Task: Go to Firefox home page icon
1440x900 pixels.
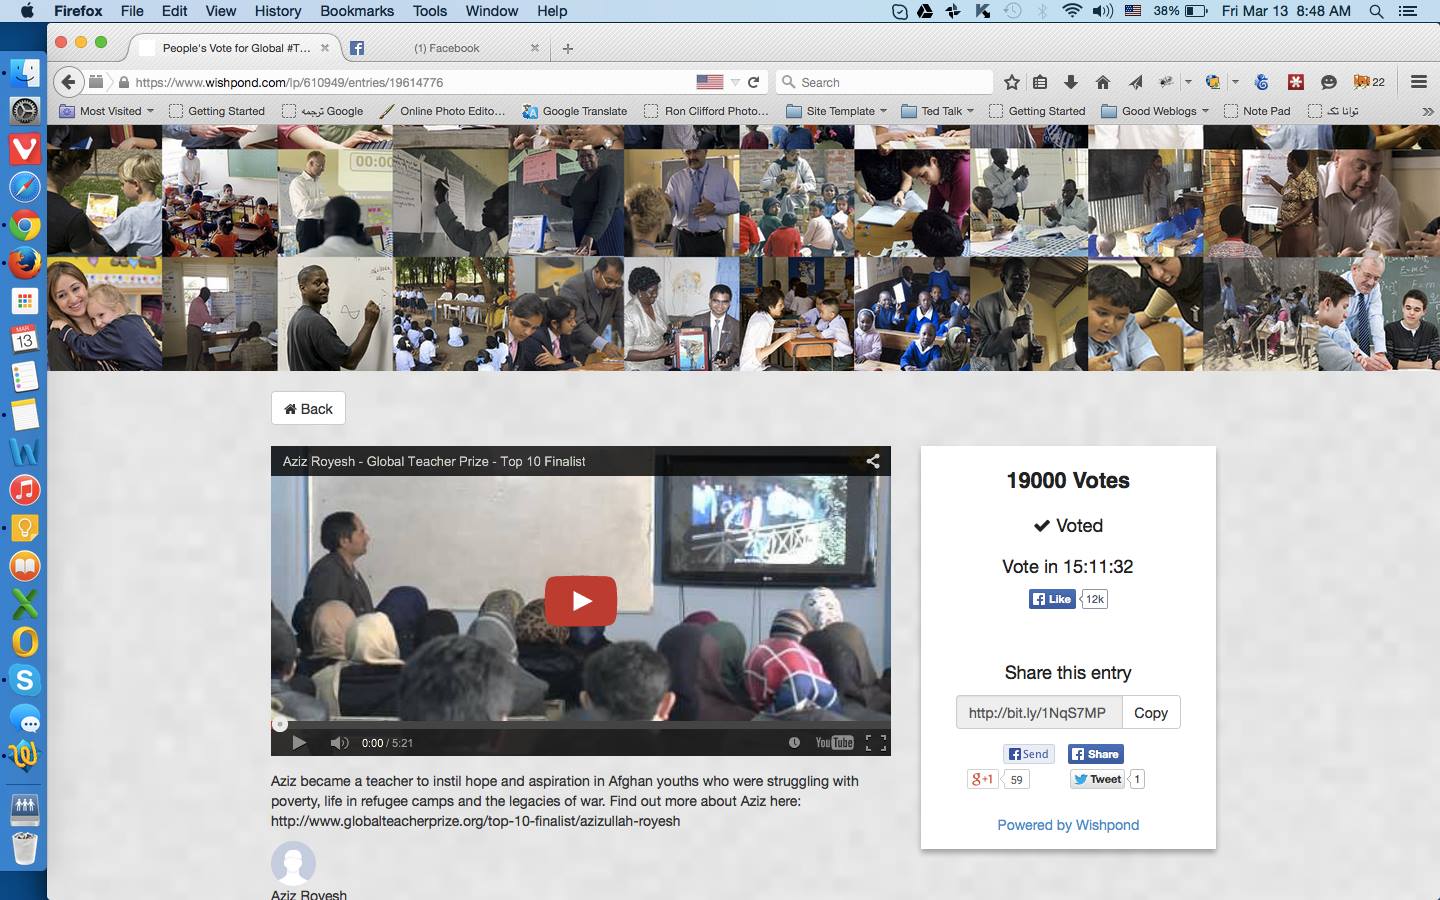Action: pos(1103,82)
